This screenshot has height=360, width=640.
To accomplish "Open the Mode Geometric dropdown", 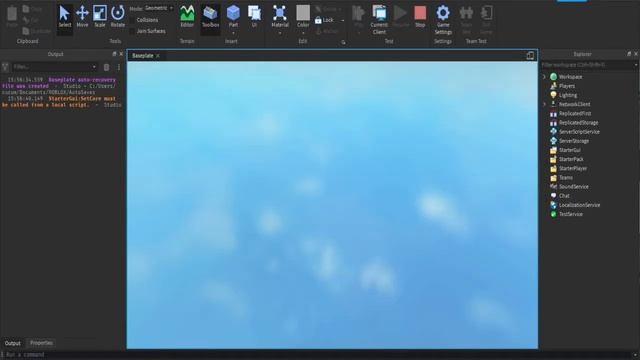I will 159,8.
